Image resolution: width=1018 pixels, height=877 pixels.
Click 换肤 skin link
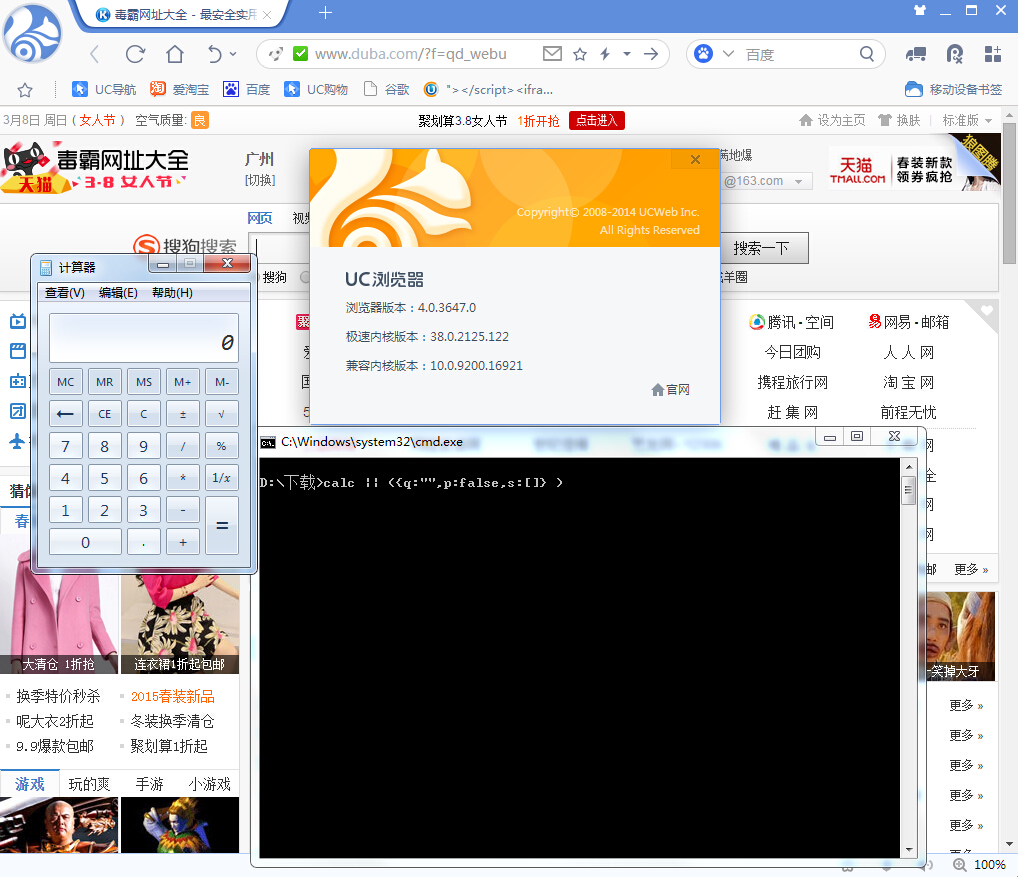click(x=899, y=120)
